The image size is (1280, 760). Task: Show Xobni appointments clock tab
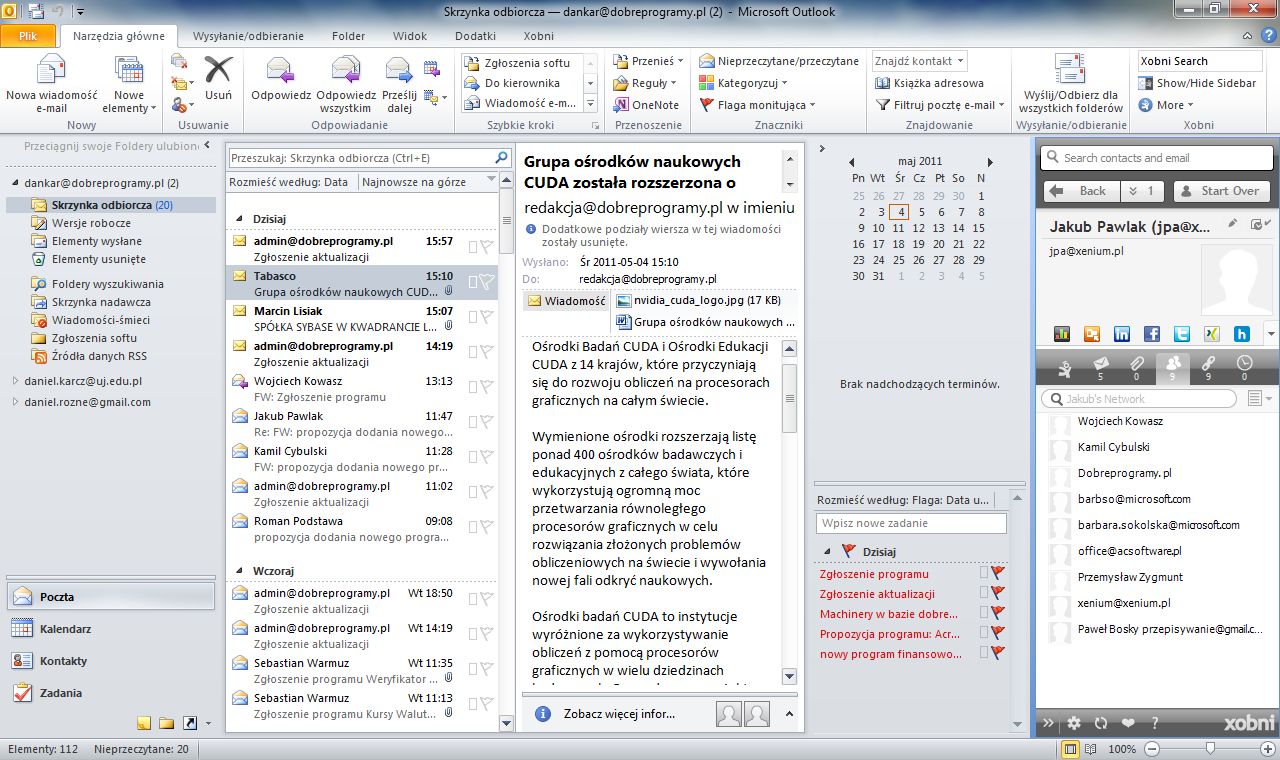pos(1244,368)
